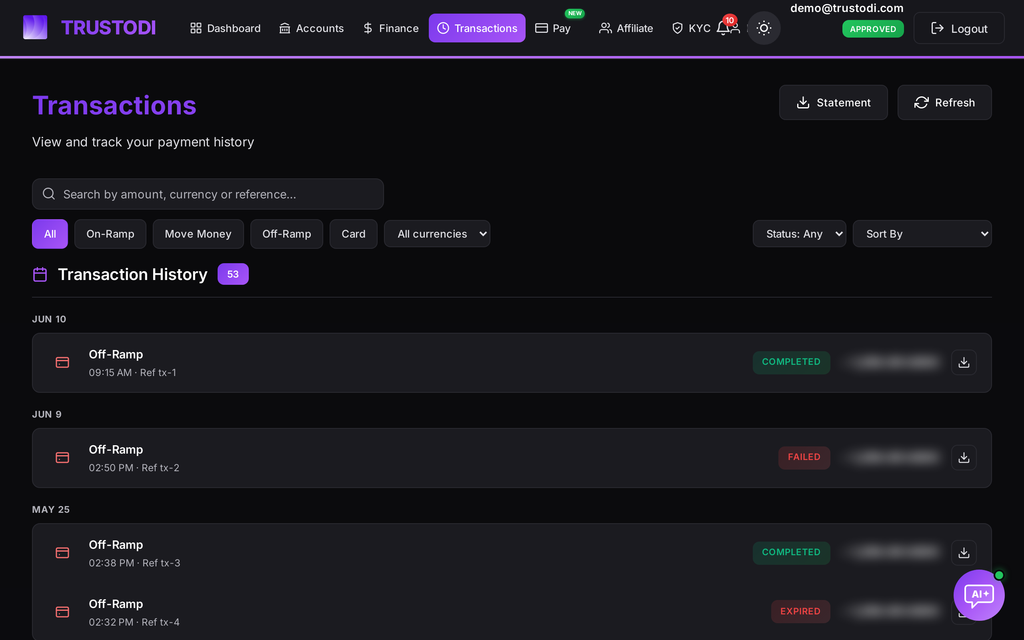
Task: Open the KYC section
Action: [x=691, y=28]
